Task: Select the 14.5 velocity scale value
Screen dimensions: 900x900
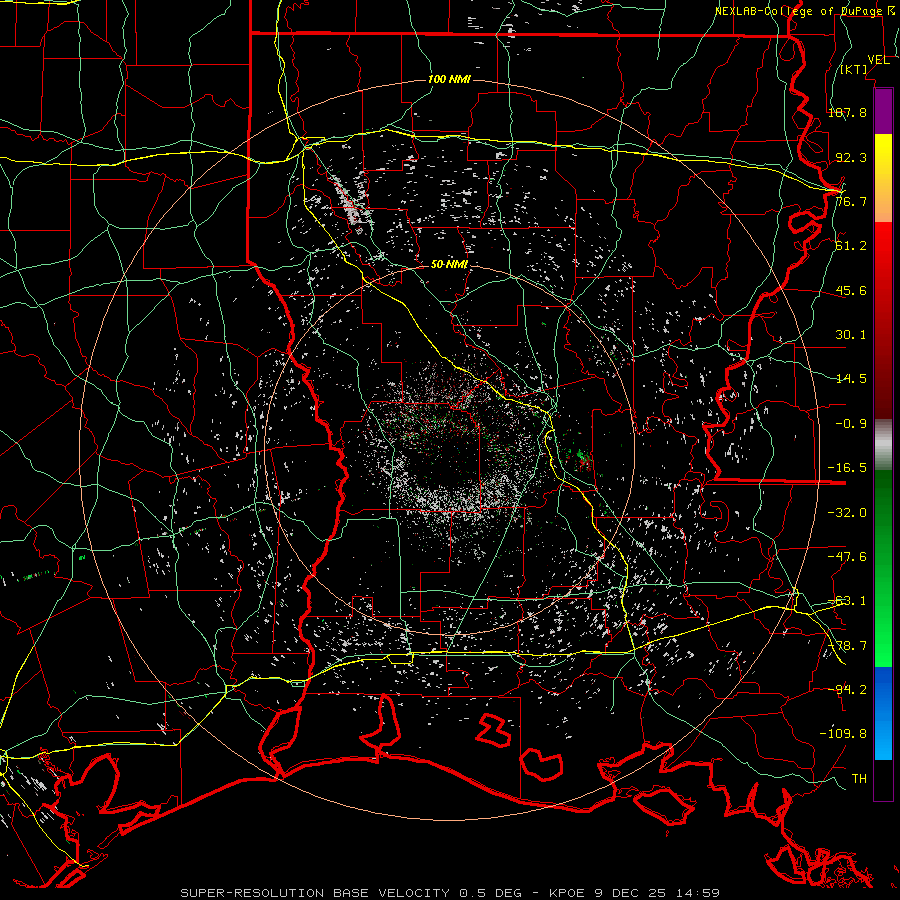Action: point(851,379)
